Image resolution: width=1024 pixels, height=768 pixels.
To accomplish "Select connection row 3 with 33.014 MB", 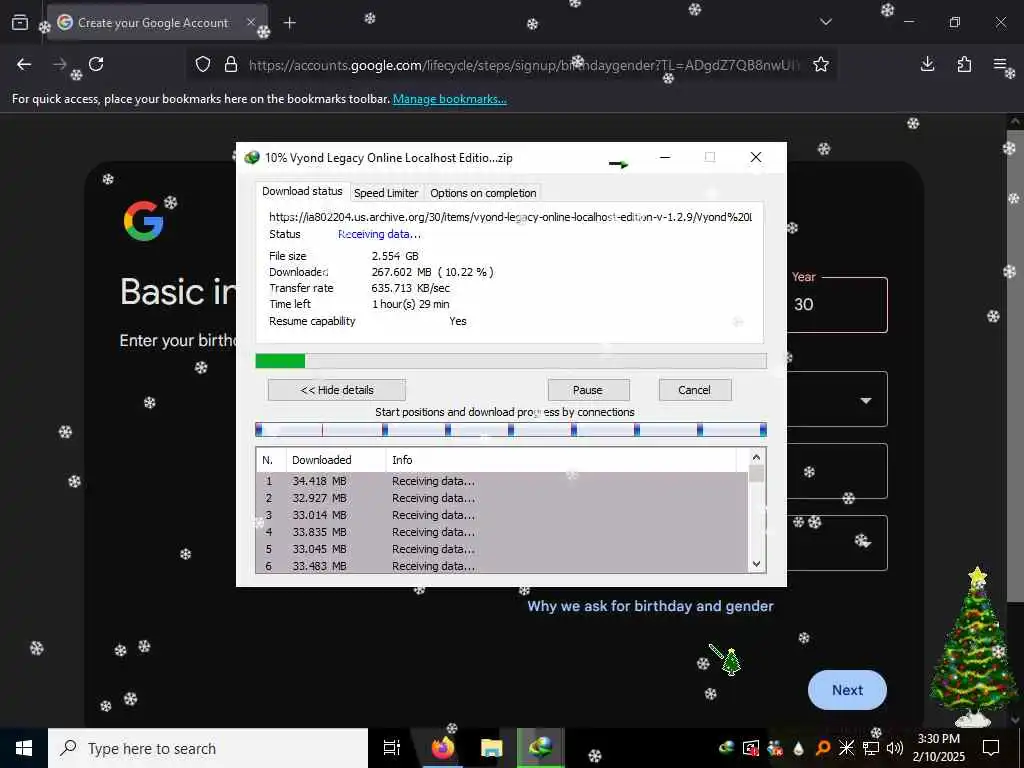I will 502,515.
